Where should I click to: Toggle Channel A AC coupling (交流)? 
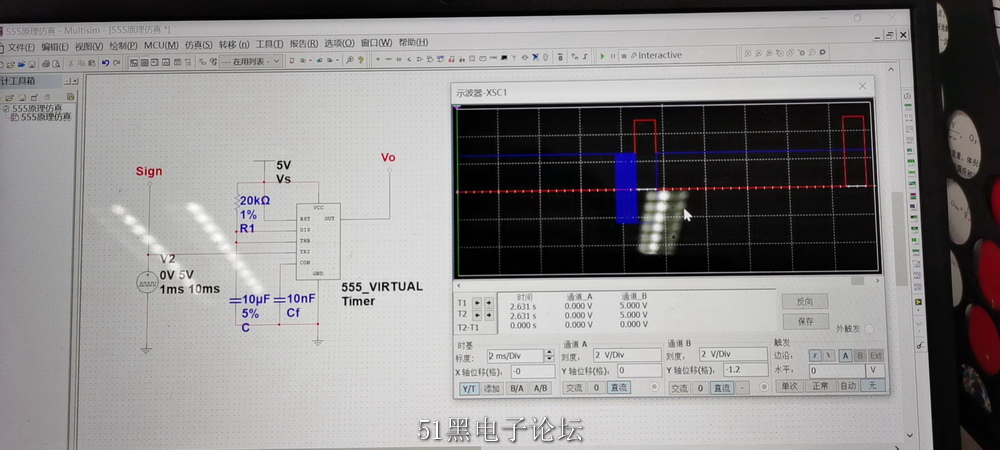[x=574, y=387]
